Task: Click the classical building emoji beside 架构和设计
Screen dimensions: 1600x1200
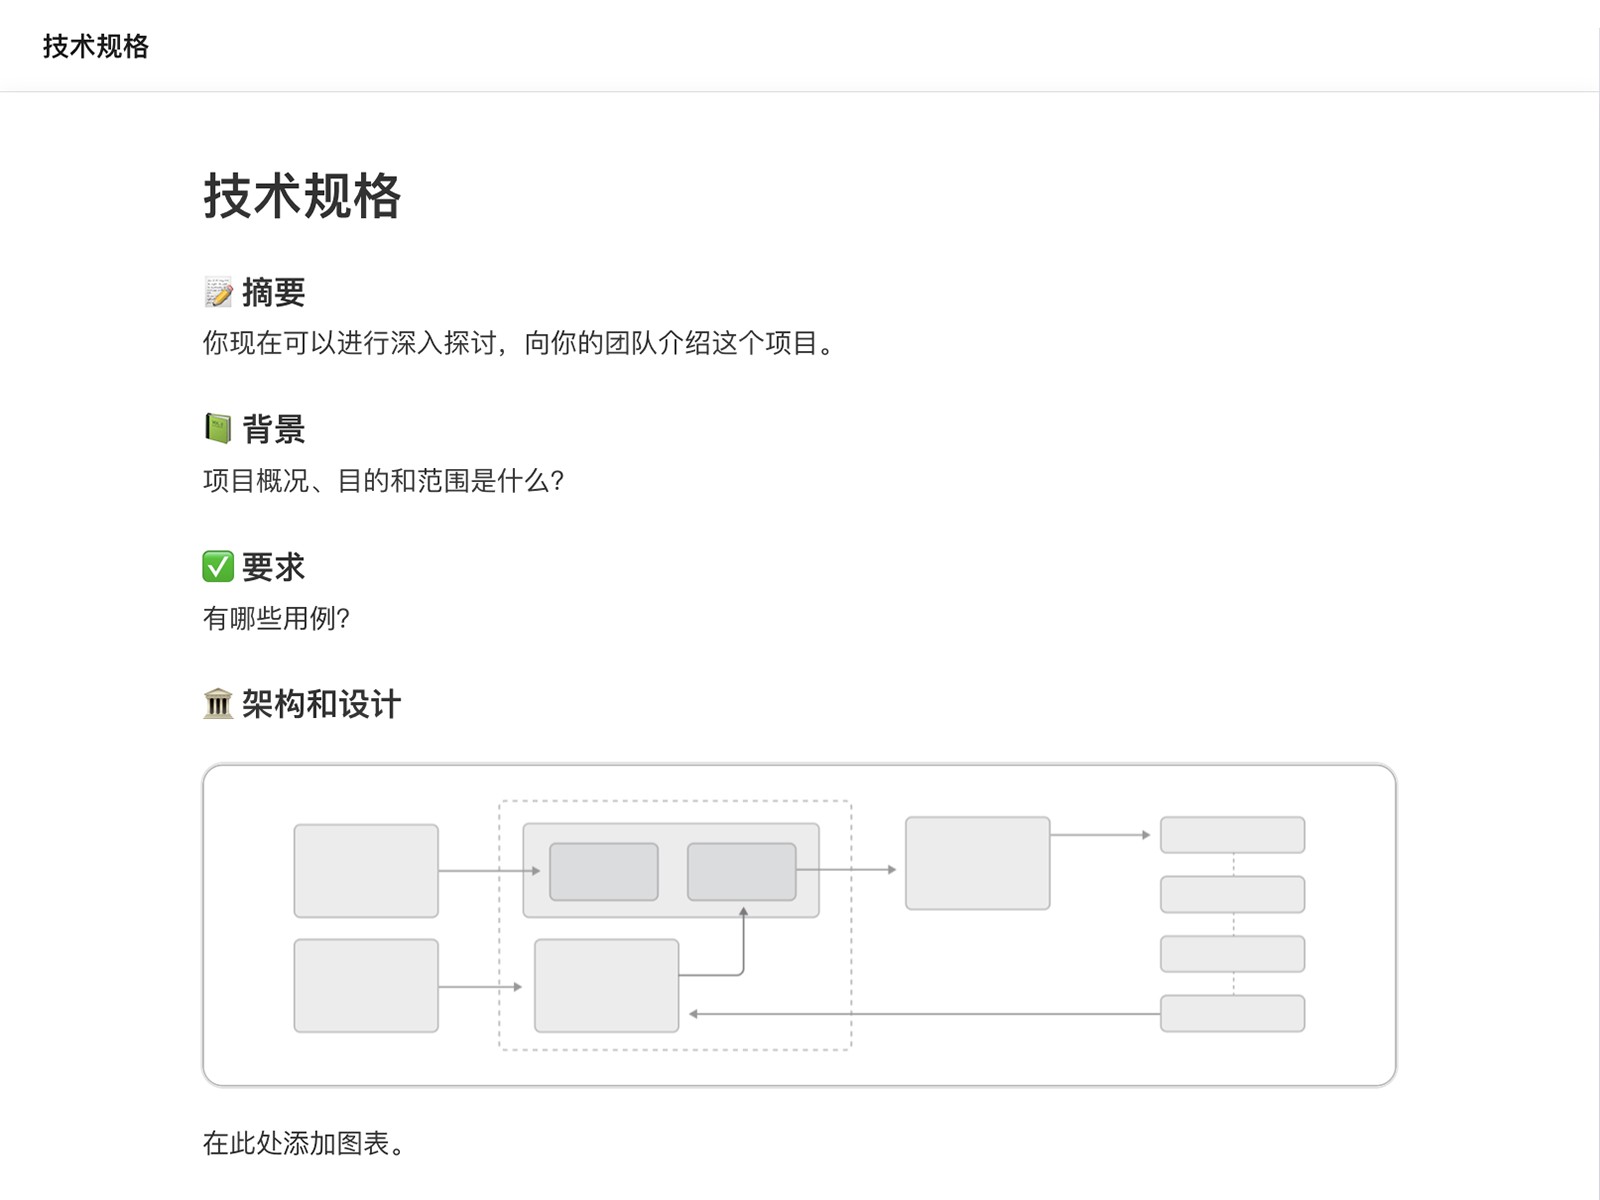Action: pyautogui.click(x=218, y=704)
